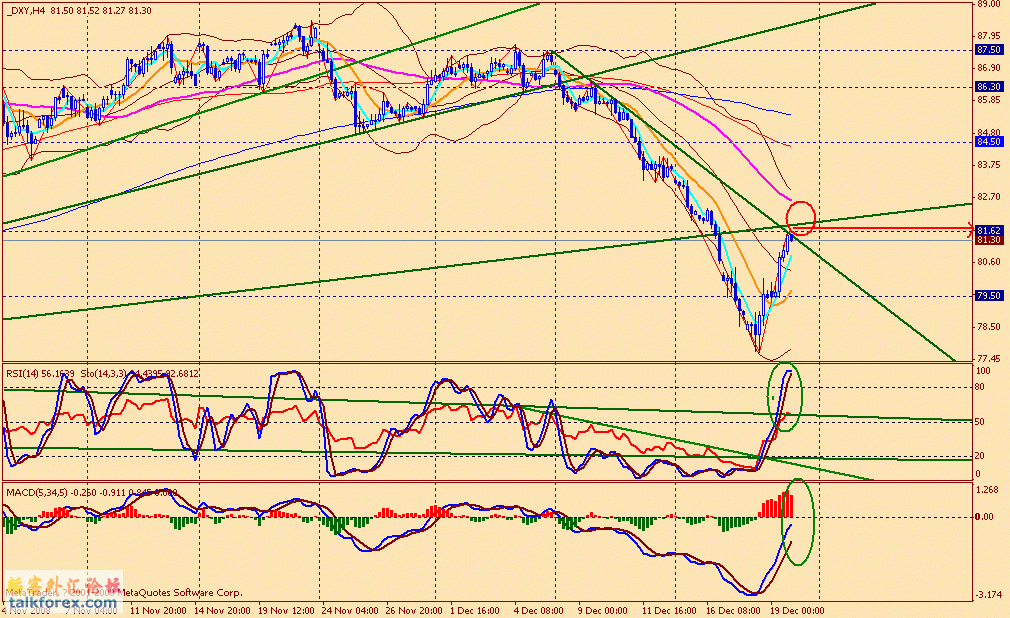The height and width of the screenshot is (618, 1010).
Task: Click the 4 Dec 08:00 time axis label
Action: [538, 610]
